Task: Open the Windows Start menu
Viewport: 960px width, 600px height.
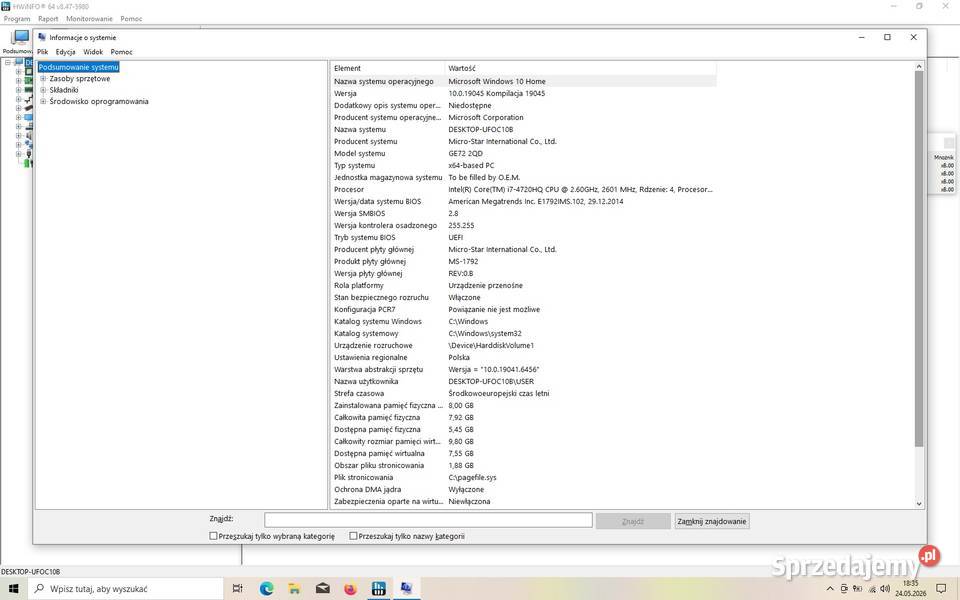Action: (x=13, y=588)
